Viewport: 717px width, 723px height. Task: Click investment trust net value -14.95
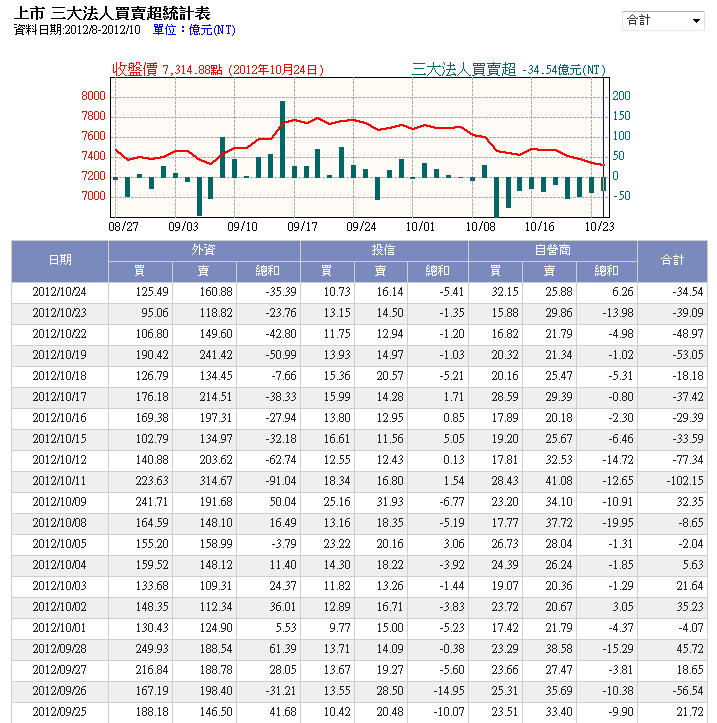point(449,691)
